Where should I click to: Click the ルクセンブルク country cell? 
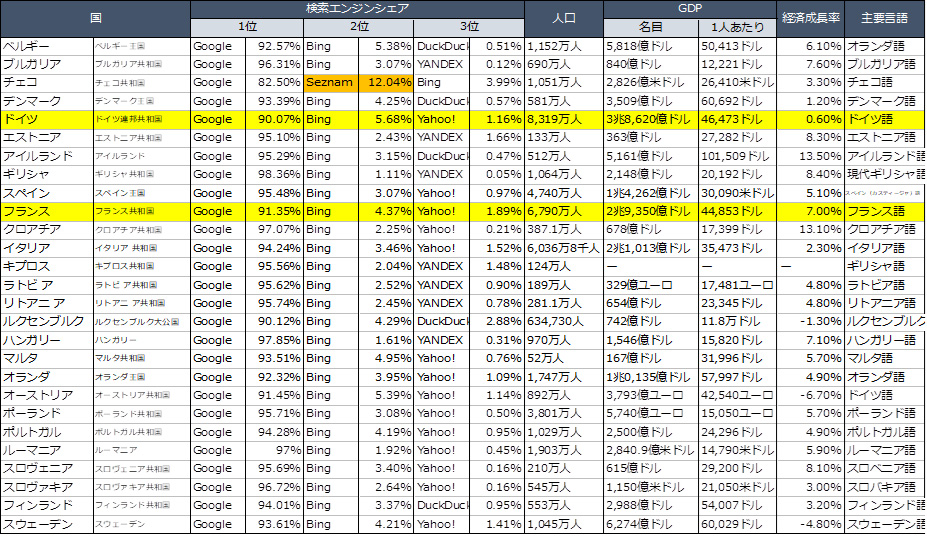click(47, 321)
